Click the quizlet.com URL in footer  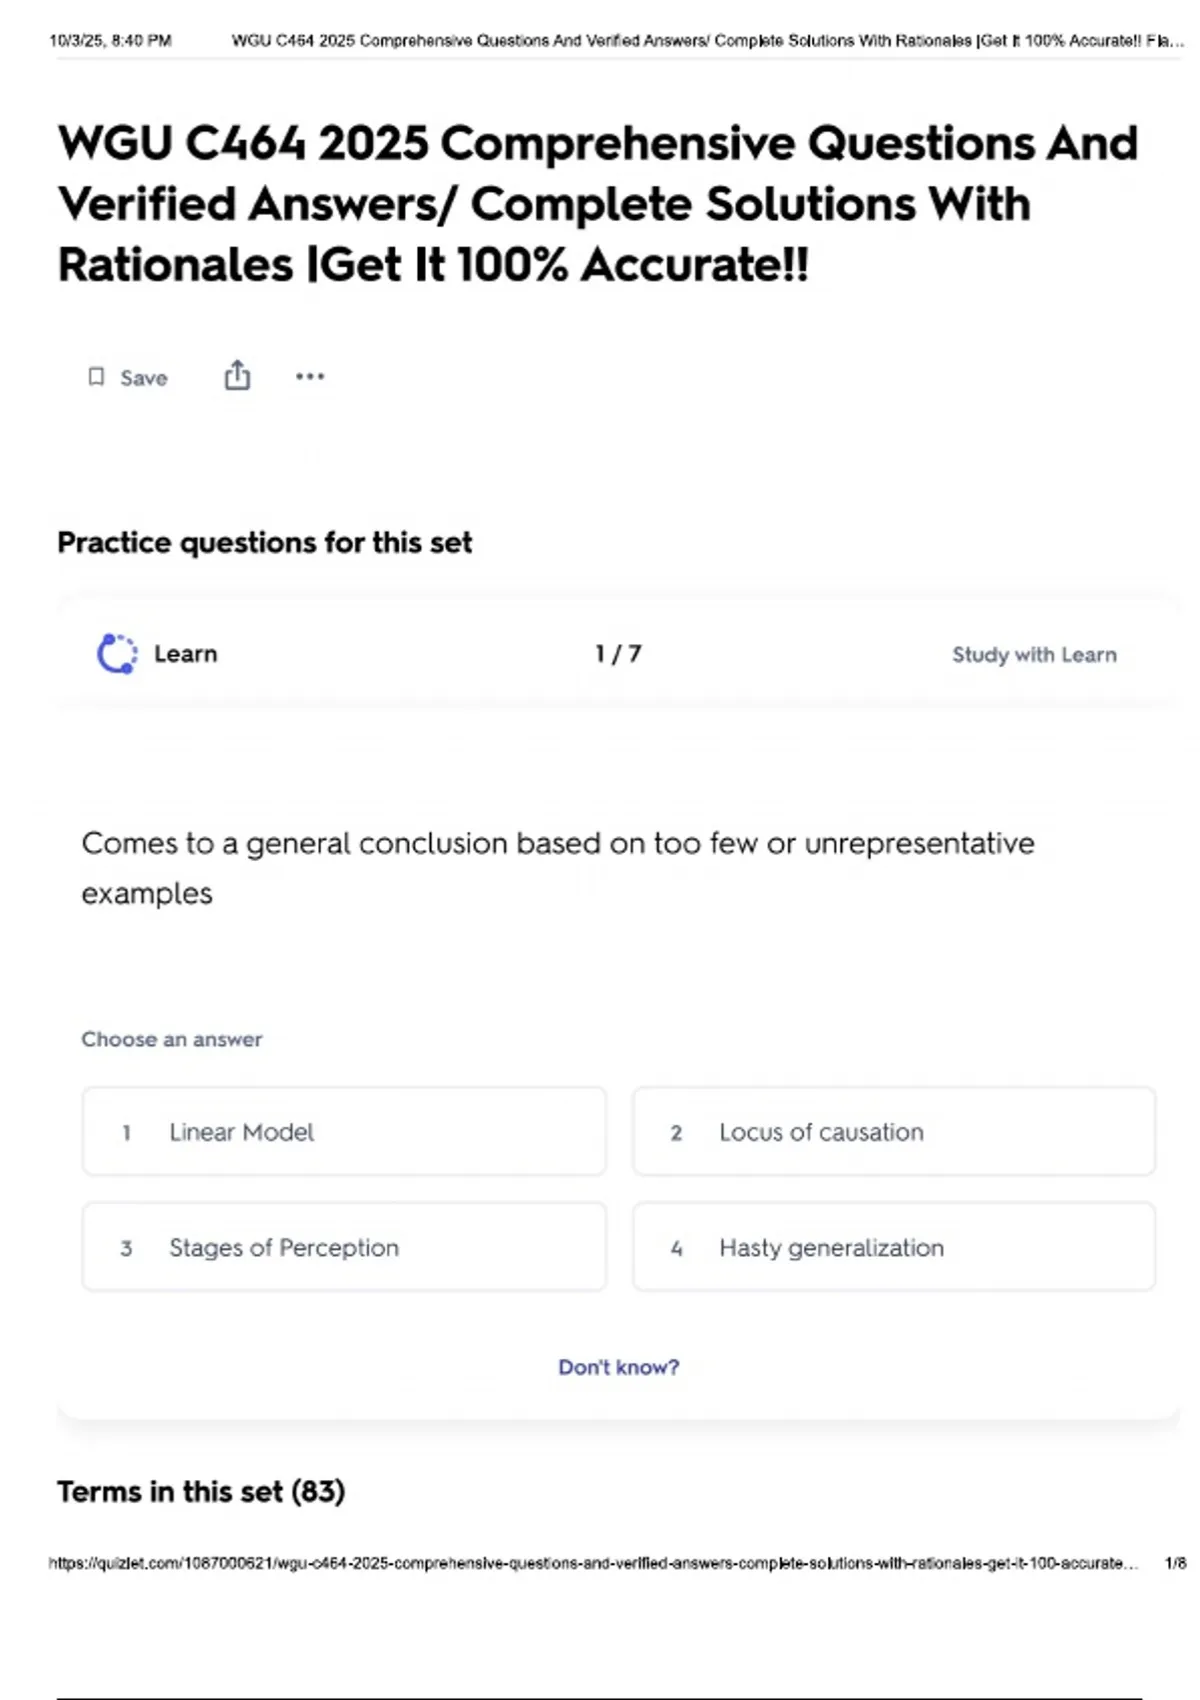[593, 1563]
